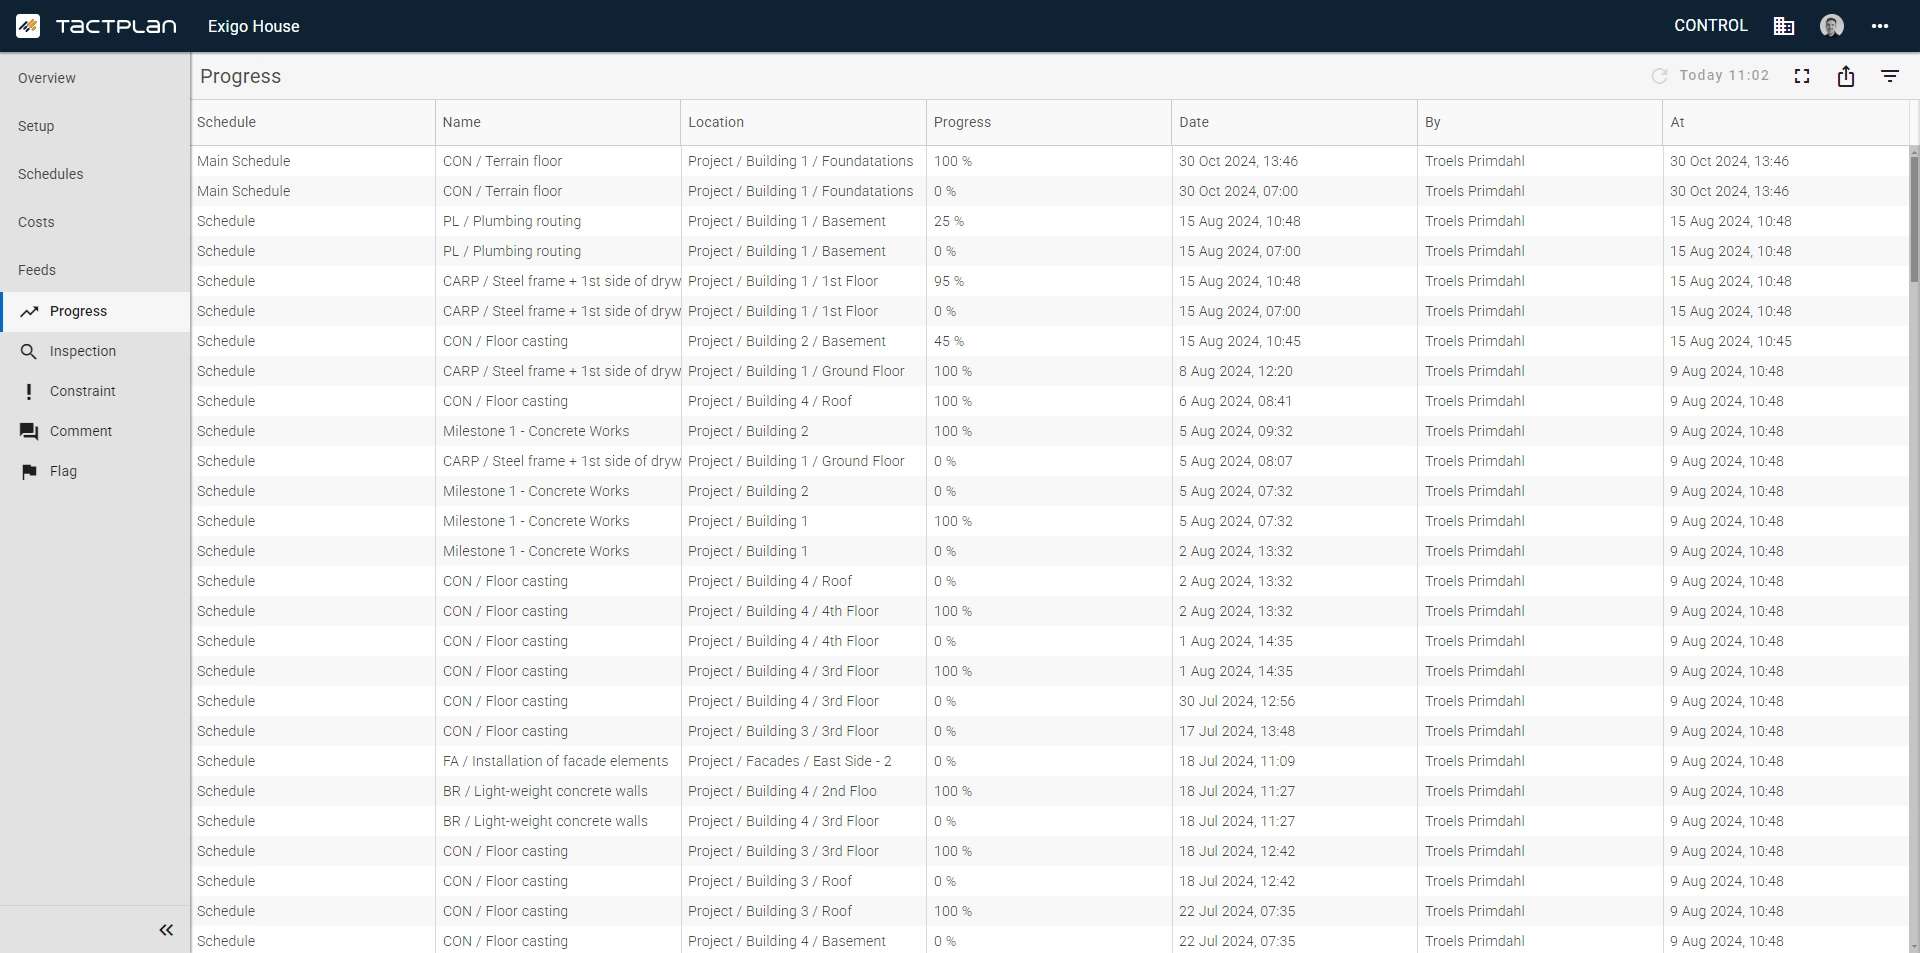Click the Today 11:02 timestamp
The height and width of the screenshot is (953, 1920).
click(1724, 76)
